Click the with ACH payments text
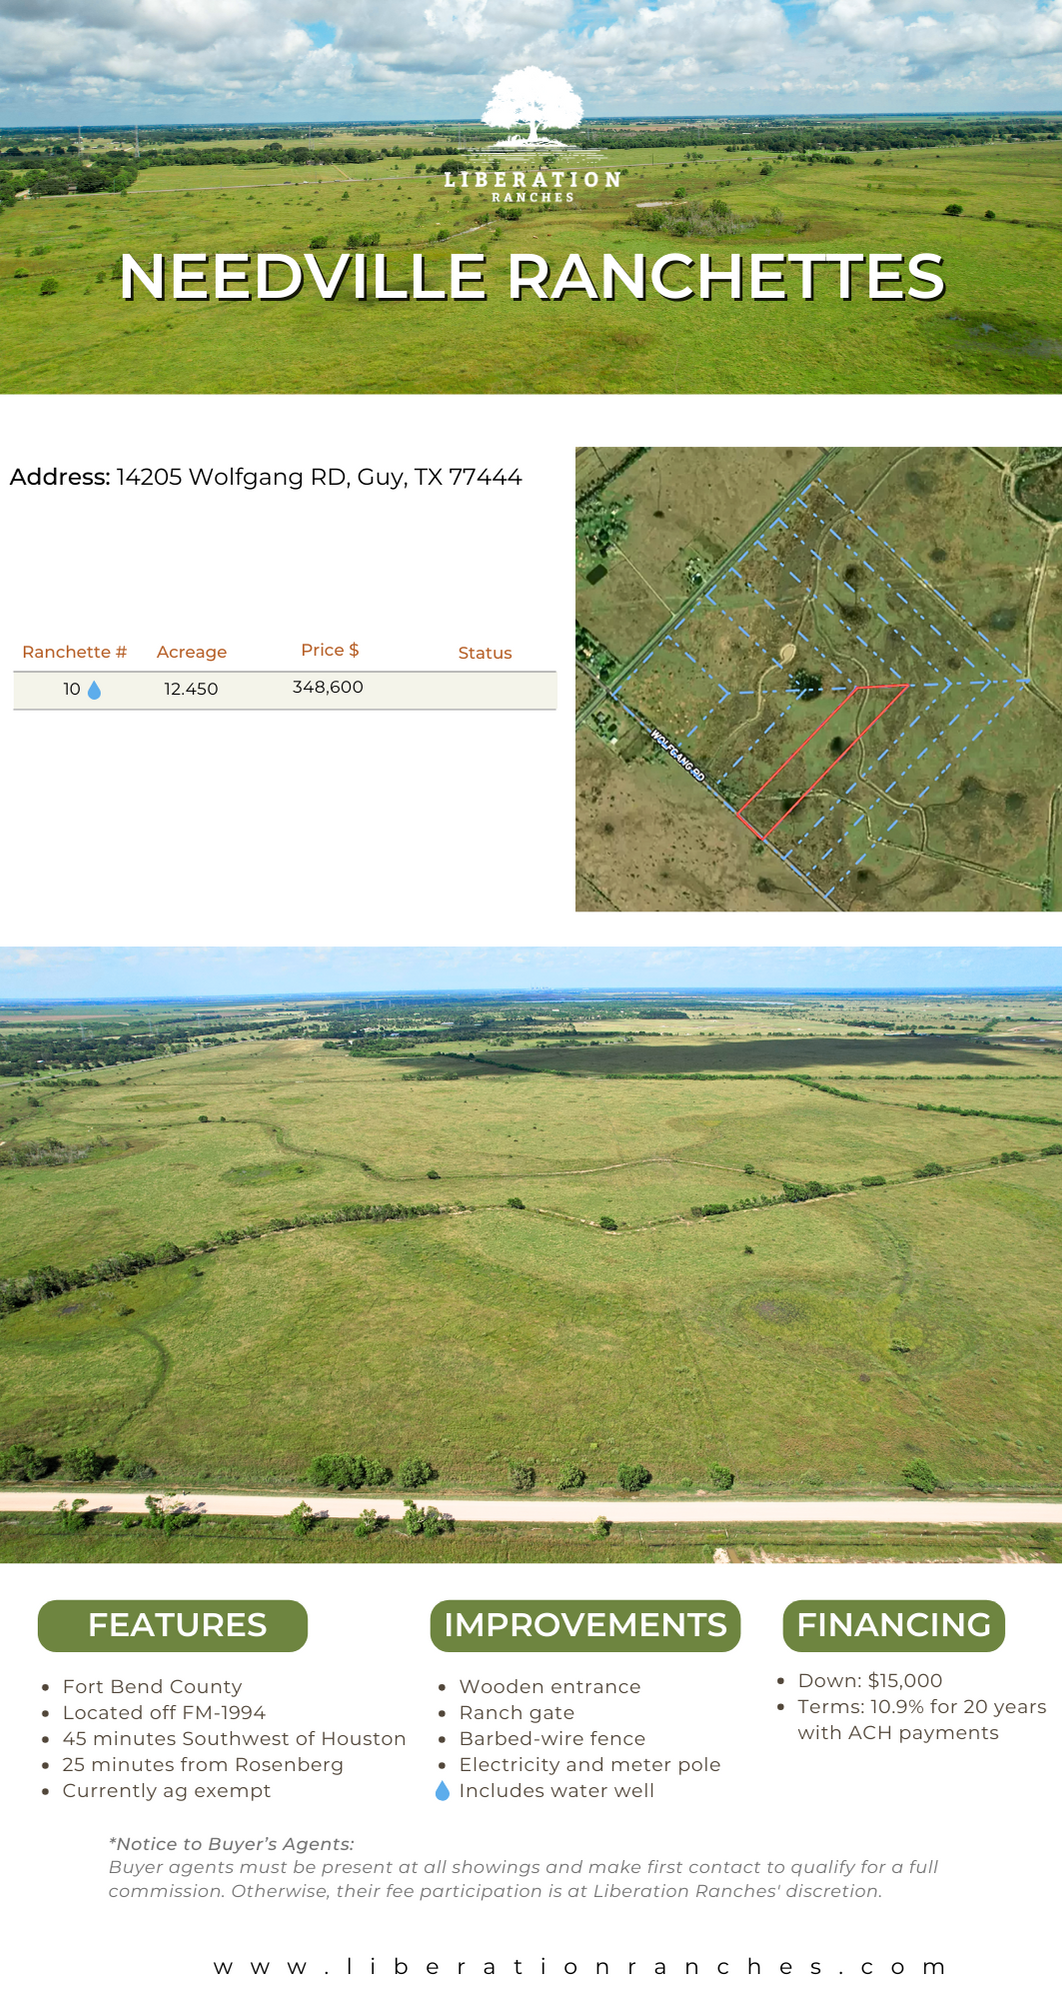The height and width of the screenshot is (2000, 1062). coord(898,1733)
